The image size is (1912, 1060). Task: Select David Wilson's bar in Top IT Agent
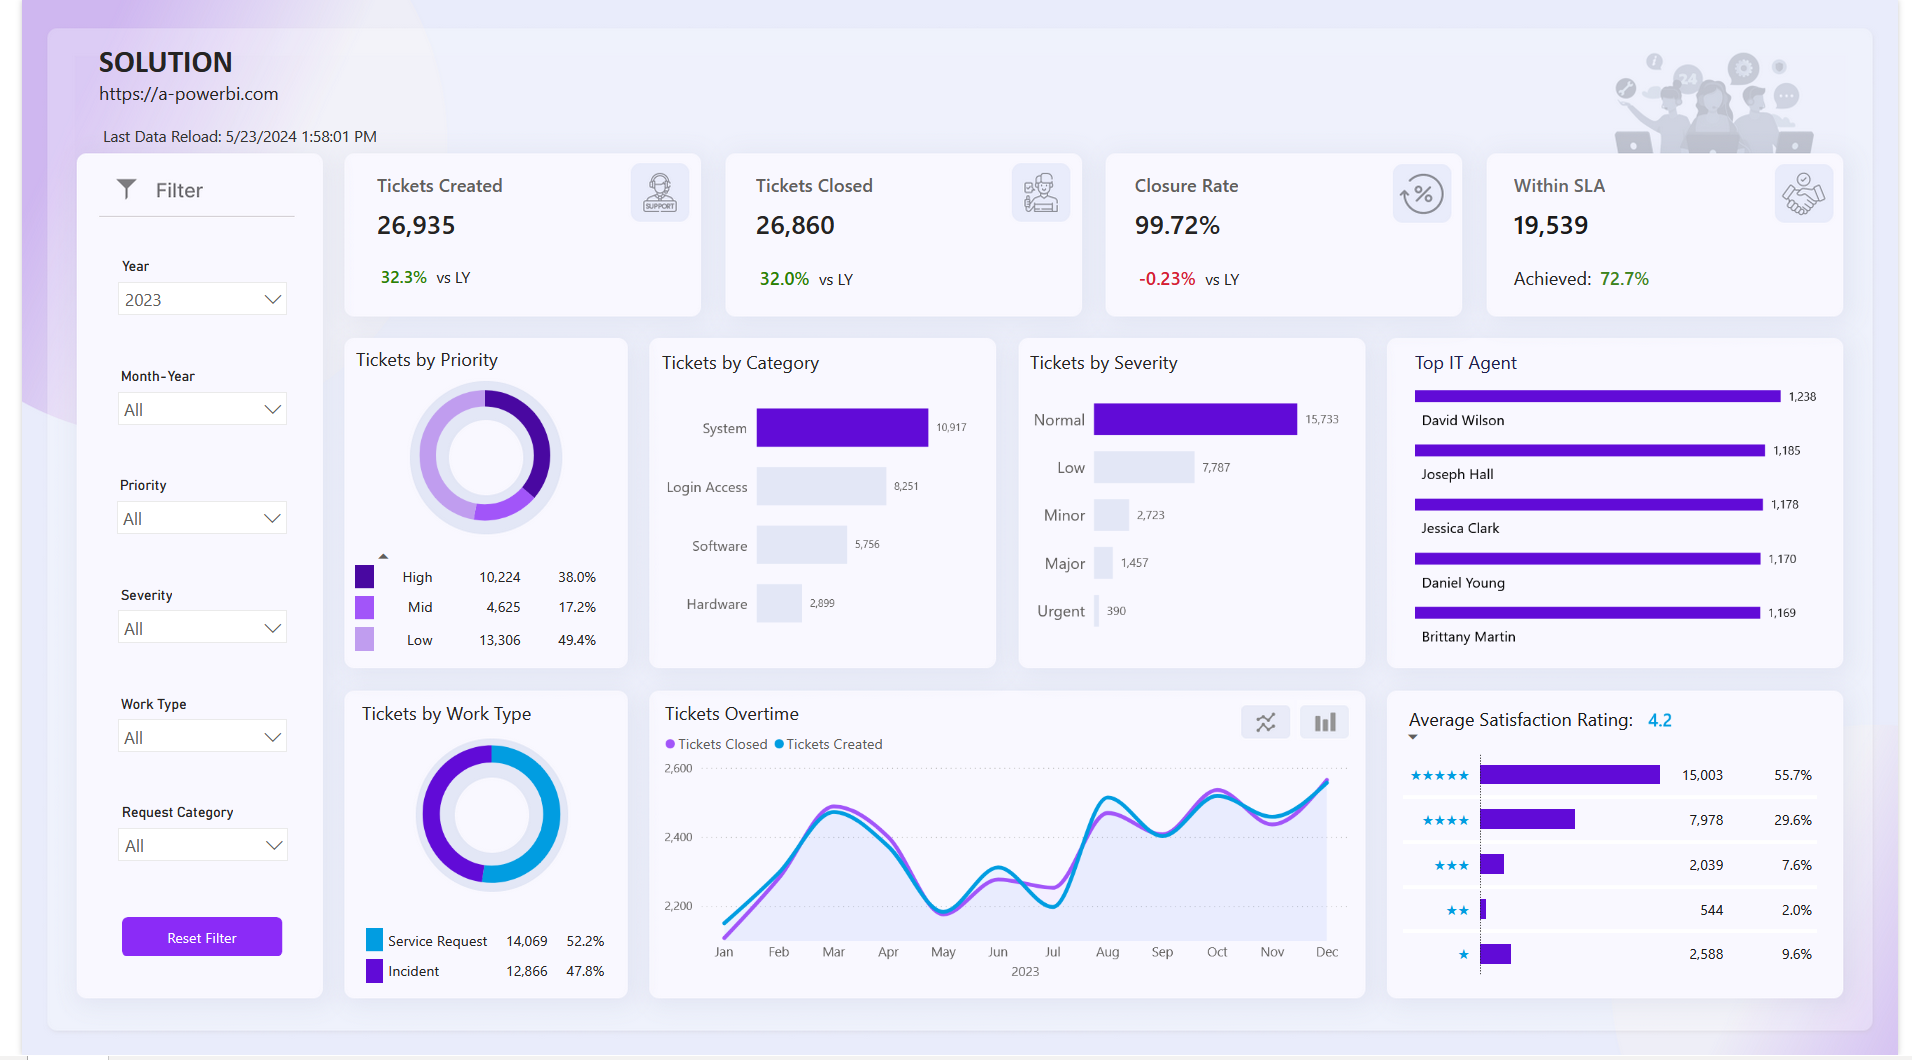(1597, 397)
